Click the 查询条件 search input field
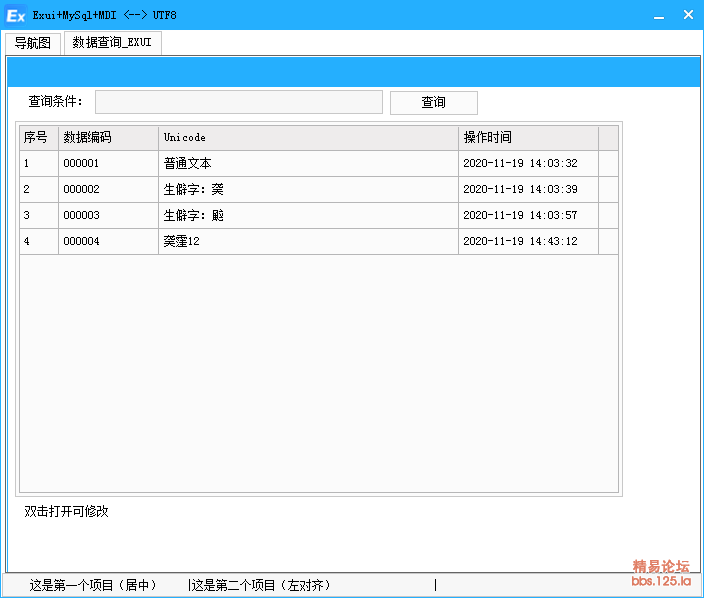704x598 pixels. 238,102
